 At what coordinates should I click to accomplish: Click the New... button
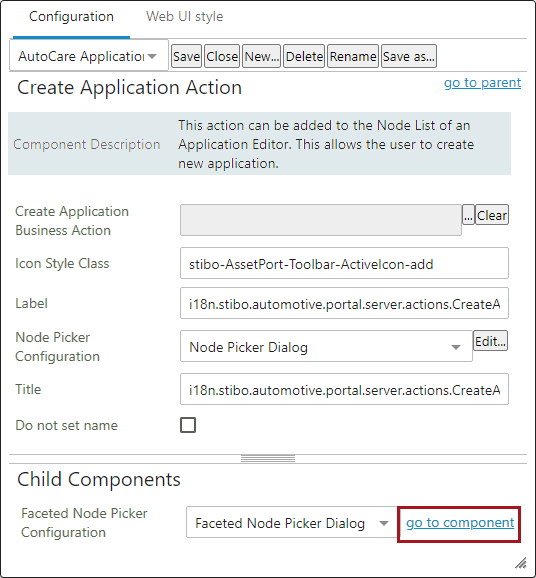coord(261,56)
